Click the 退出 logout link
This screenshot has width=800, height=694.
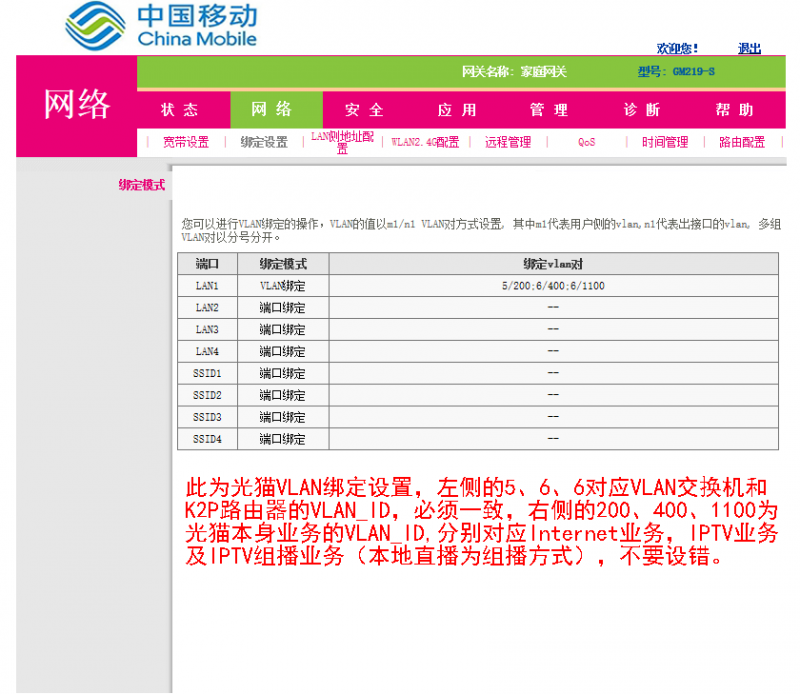click(x=749, y=48)
